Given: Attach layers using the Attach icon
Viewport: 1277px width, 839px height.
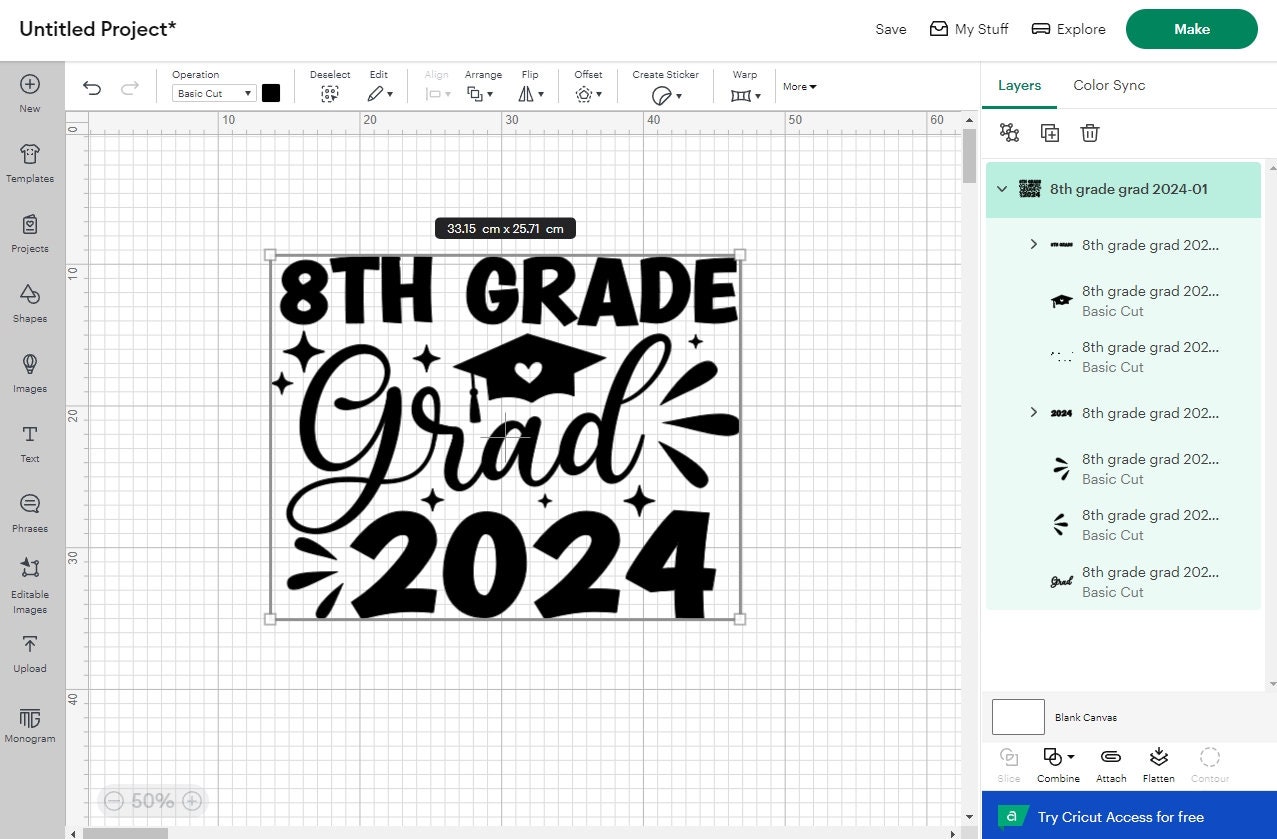Looking at the screenshot, I should click(1110, 764).
